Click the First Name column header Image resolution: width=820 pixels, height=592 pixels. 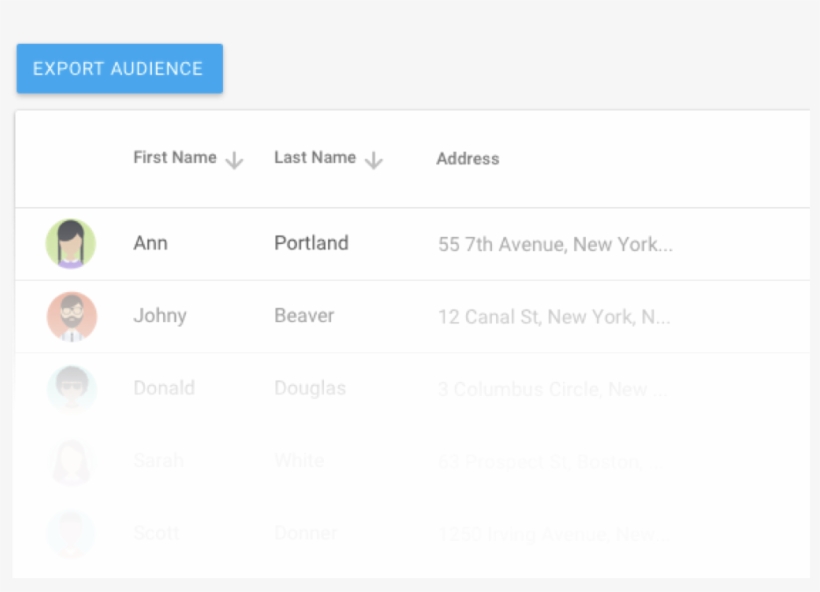[174, 156]
